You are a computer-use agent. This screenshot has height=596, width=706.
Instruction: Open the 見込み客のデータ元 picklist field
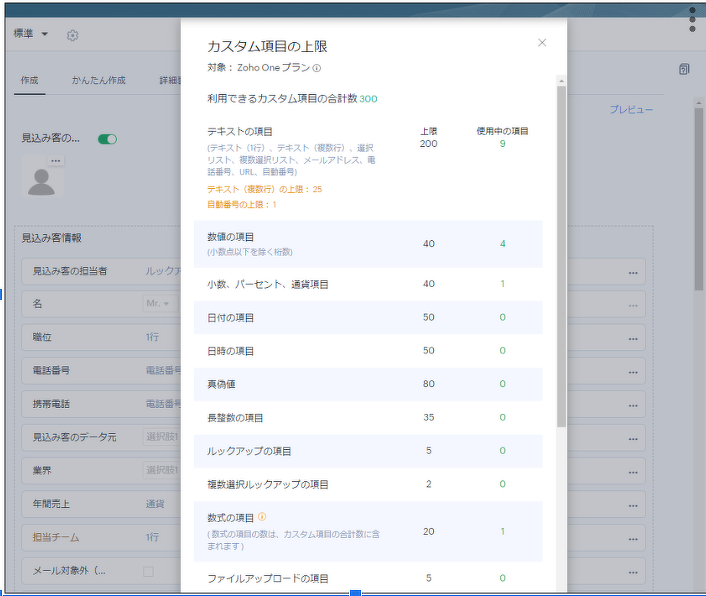pos(162,437)
